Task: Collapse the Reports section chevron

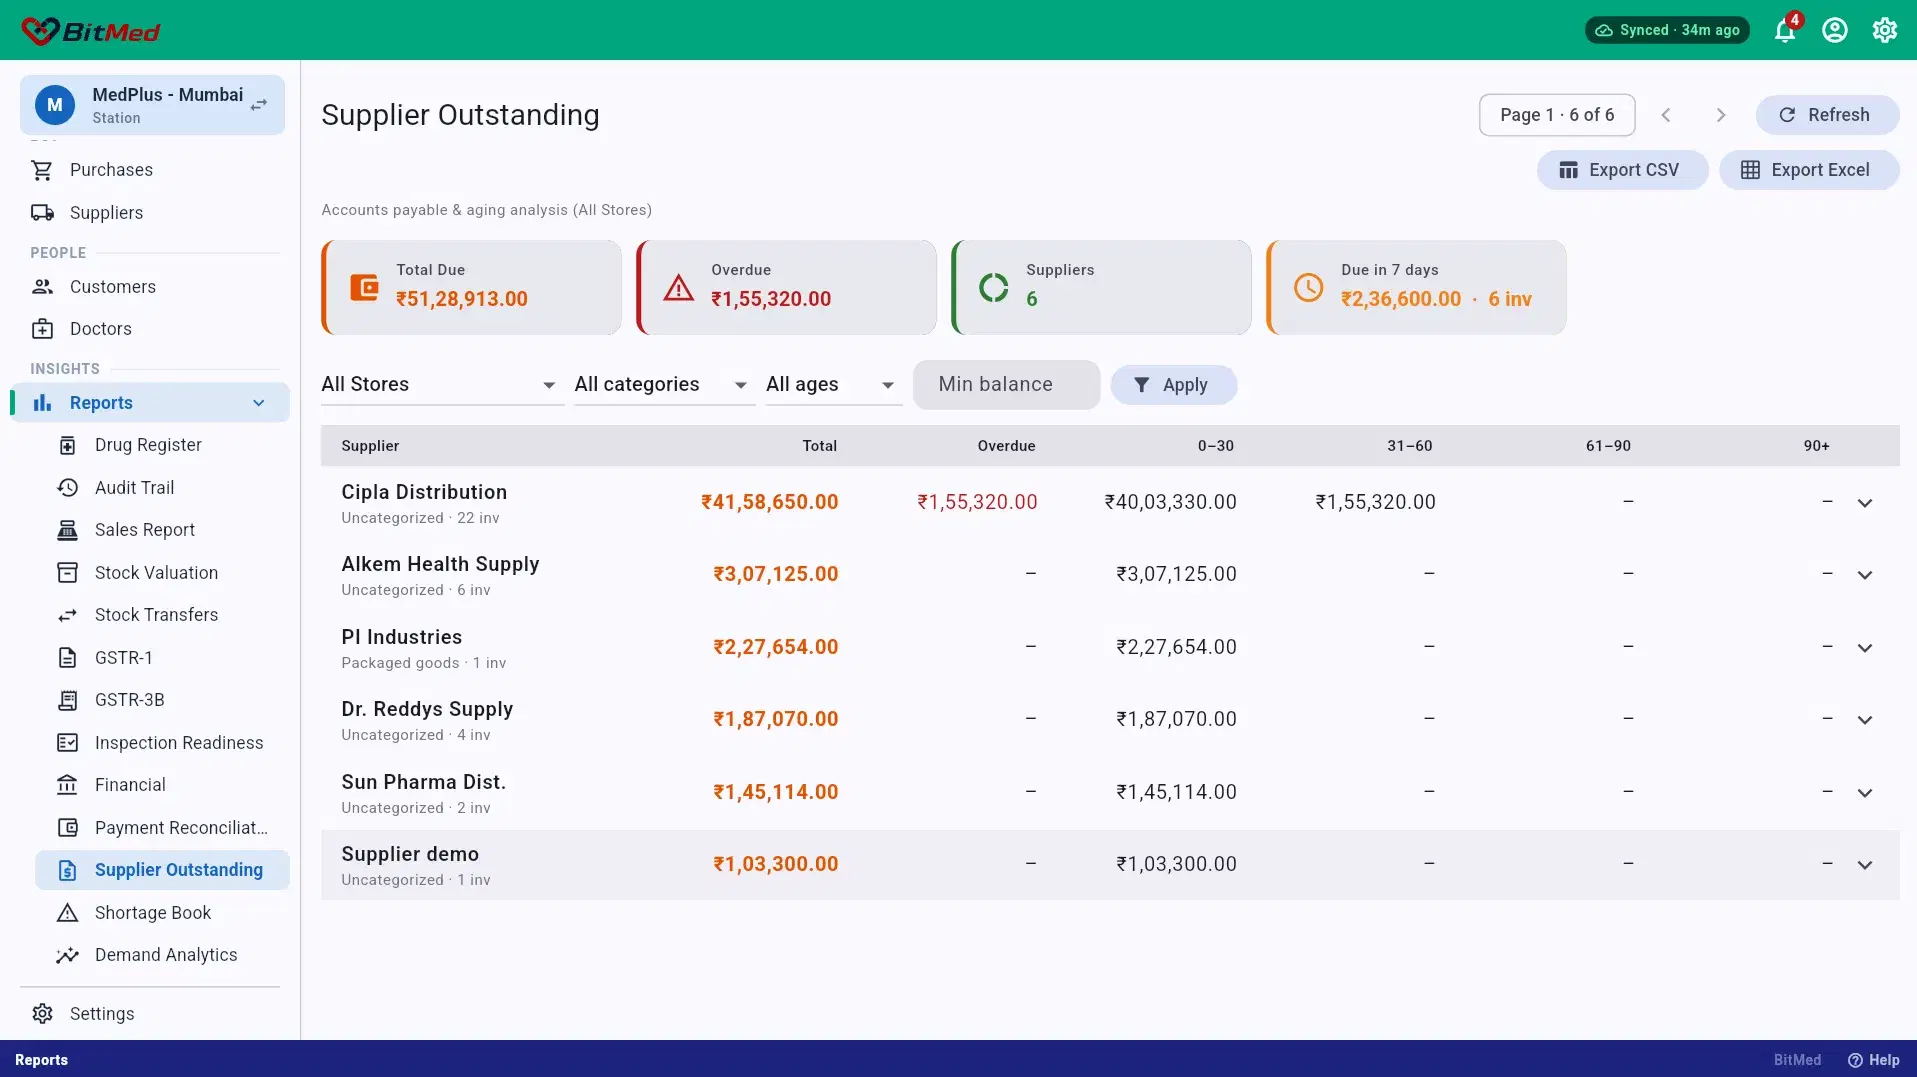Action: pyautogui.click(x=259, y=403)
